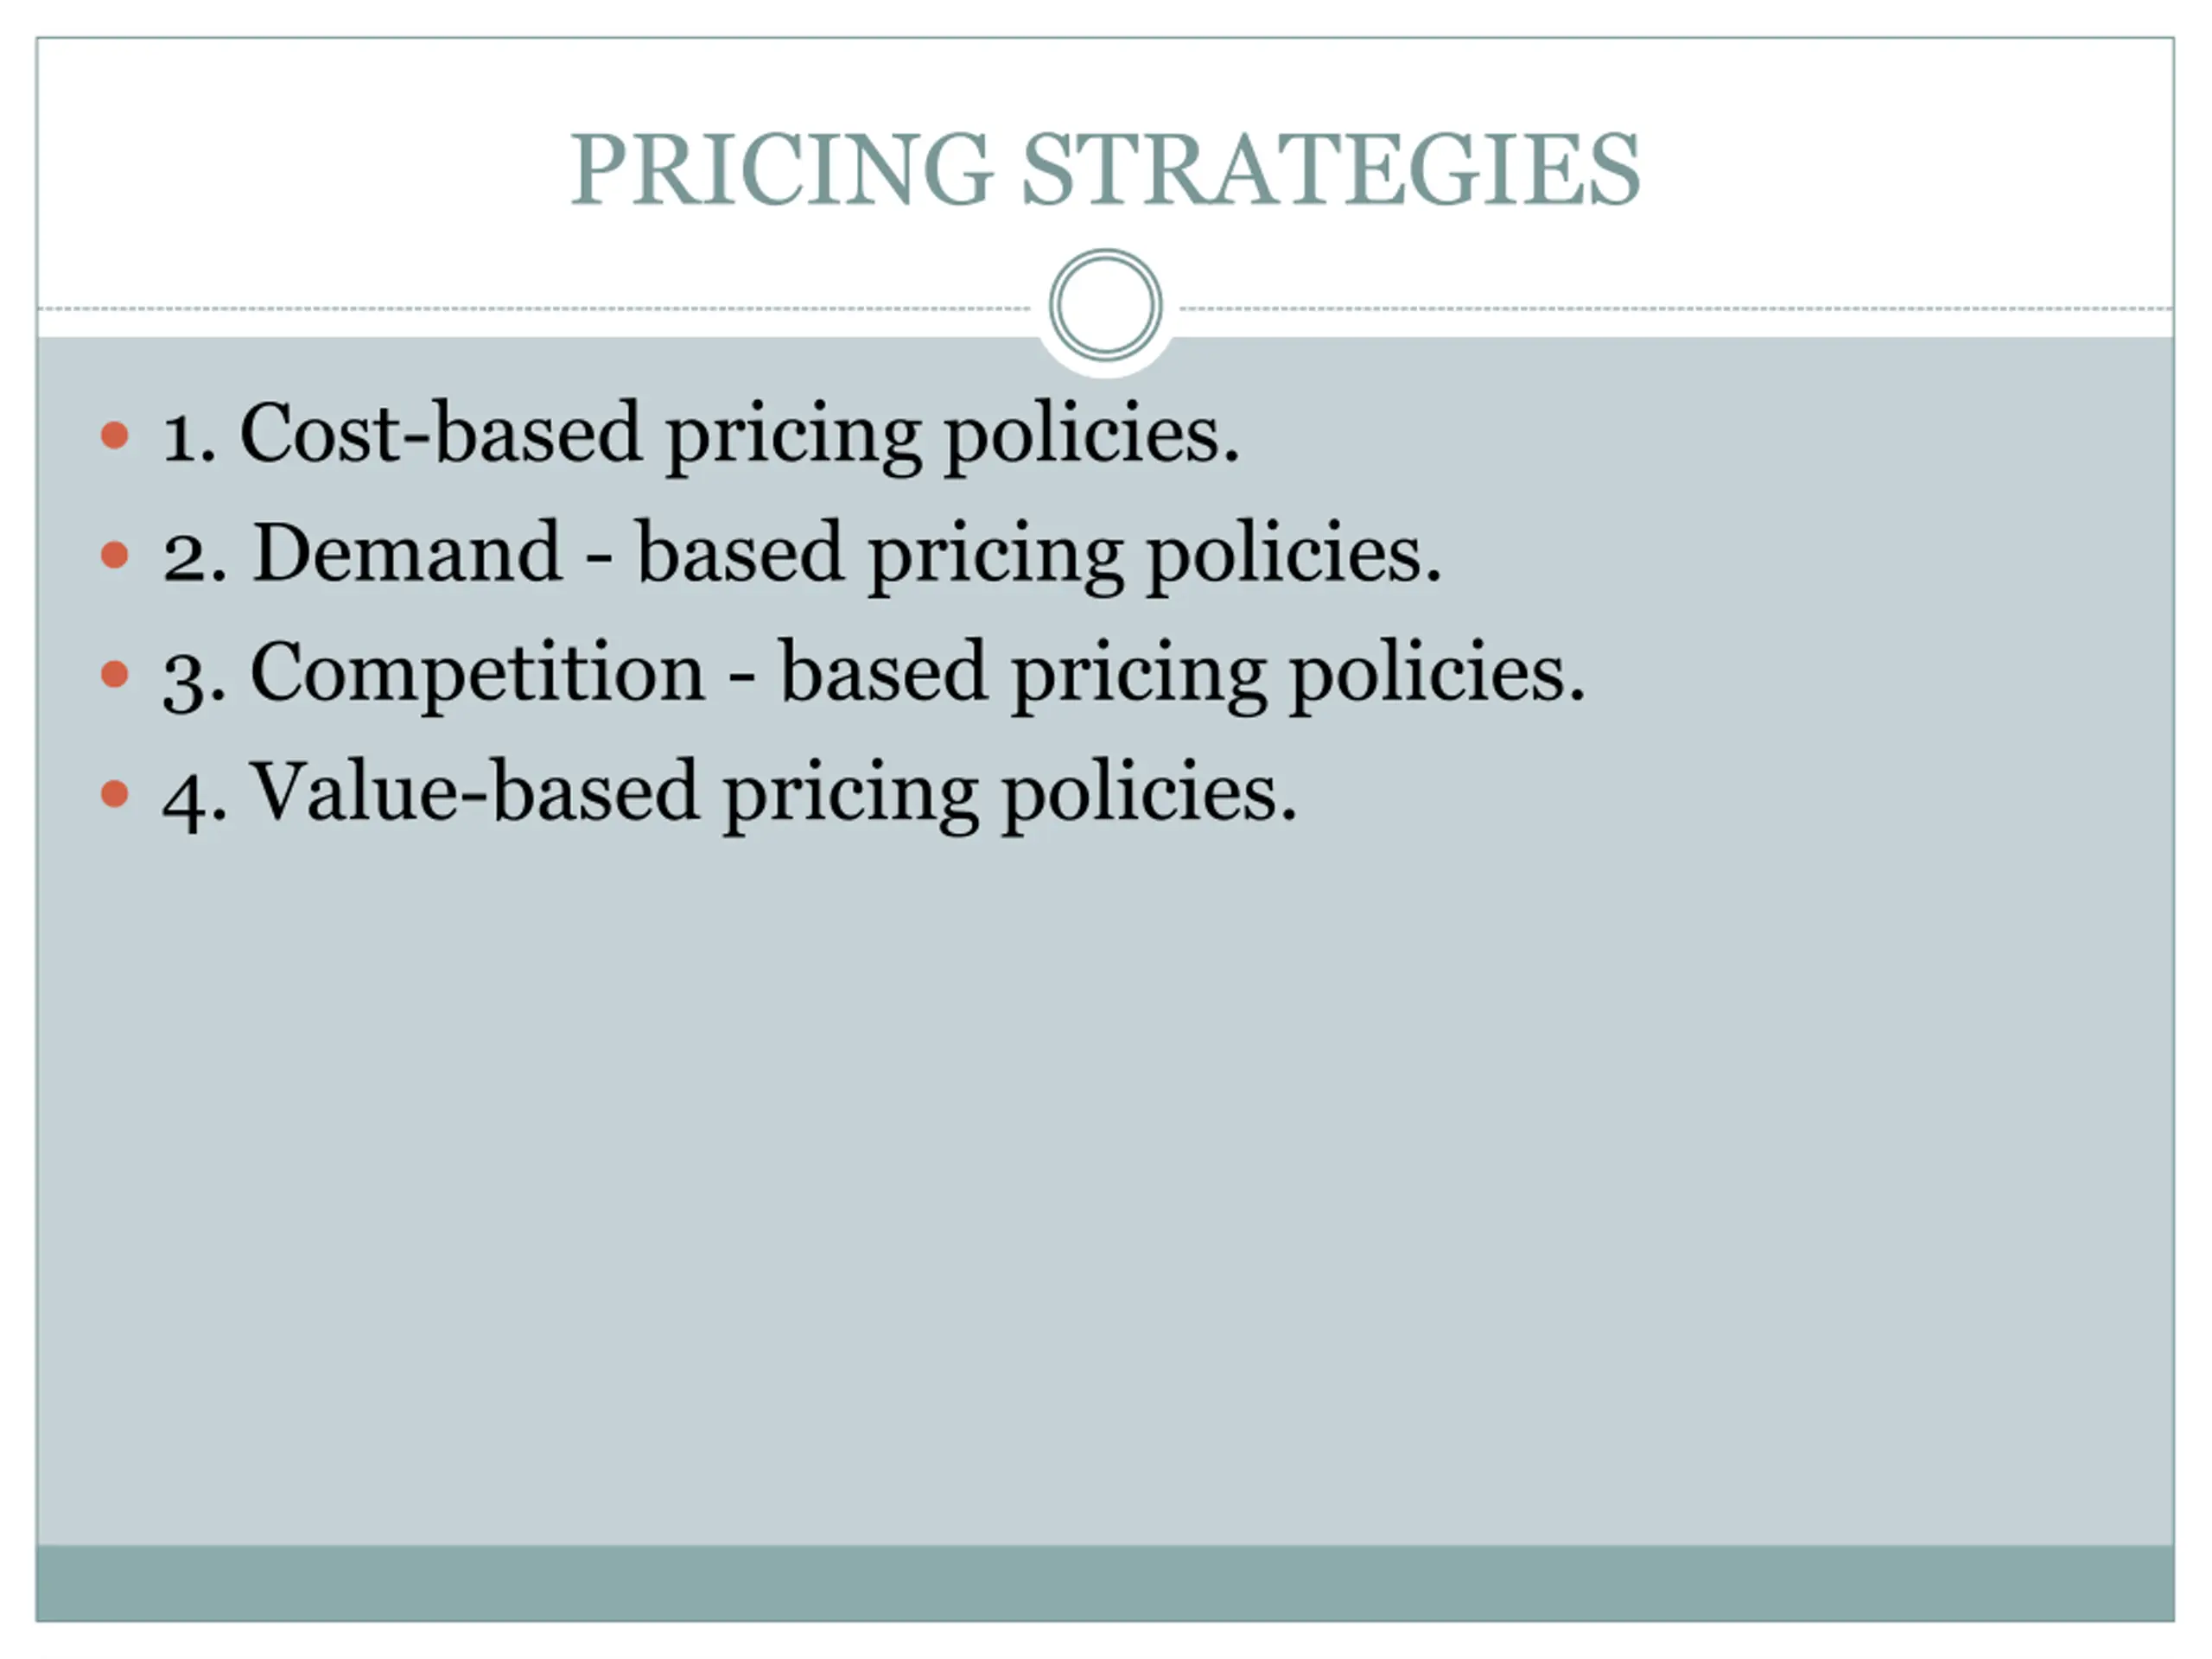Click the word "Demand" in second item
This screenshot has width=2212, height=1659.
coord(407,552)
